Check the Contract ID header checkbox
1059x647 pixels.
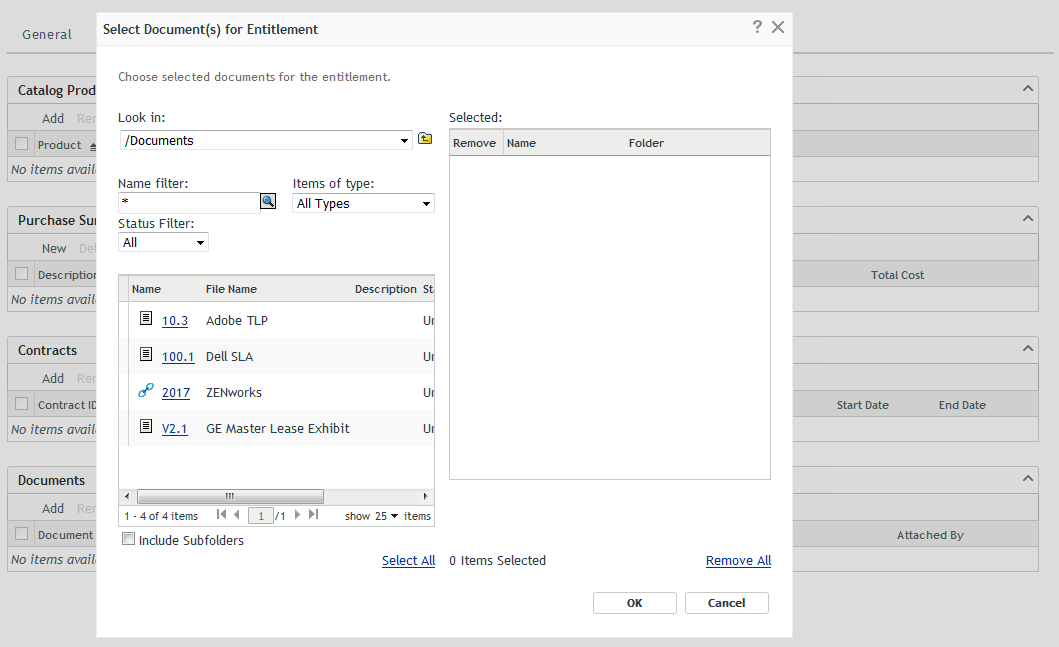pos(21,404)
